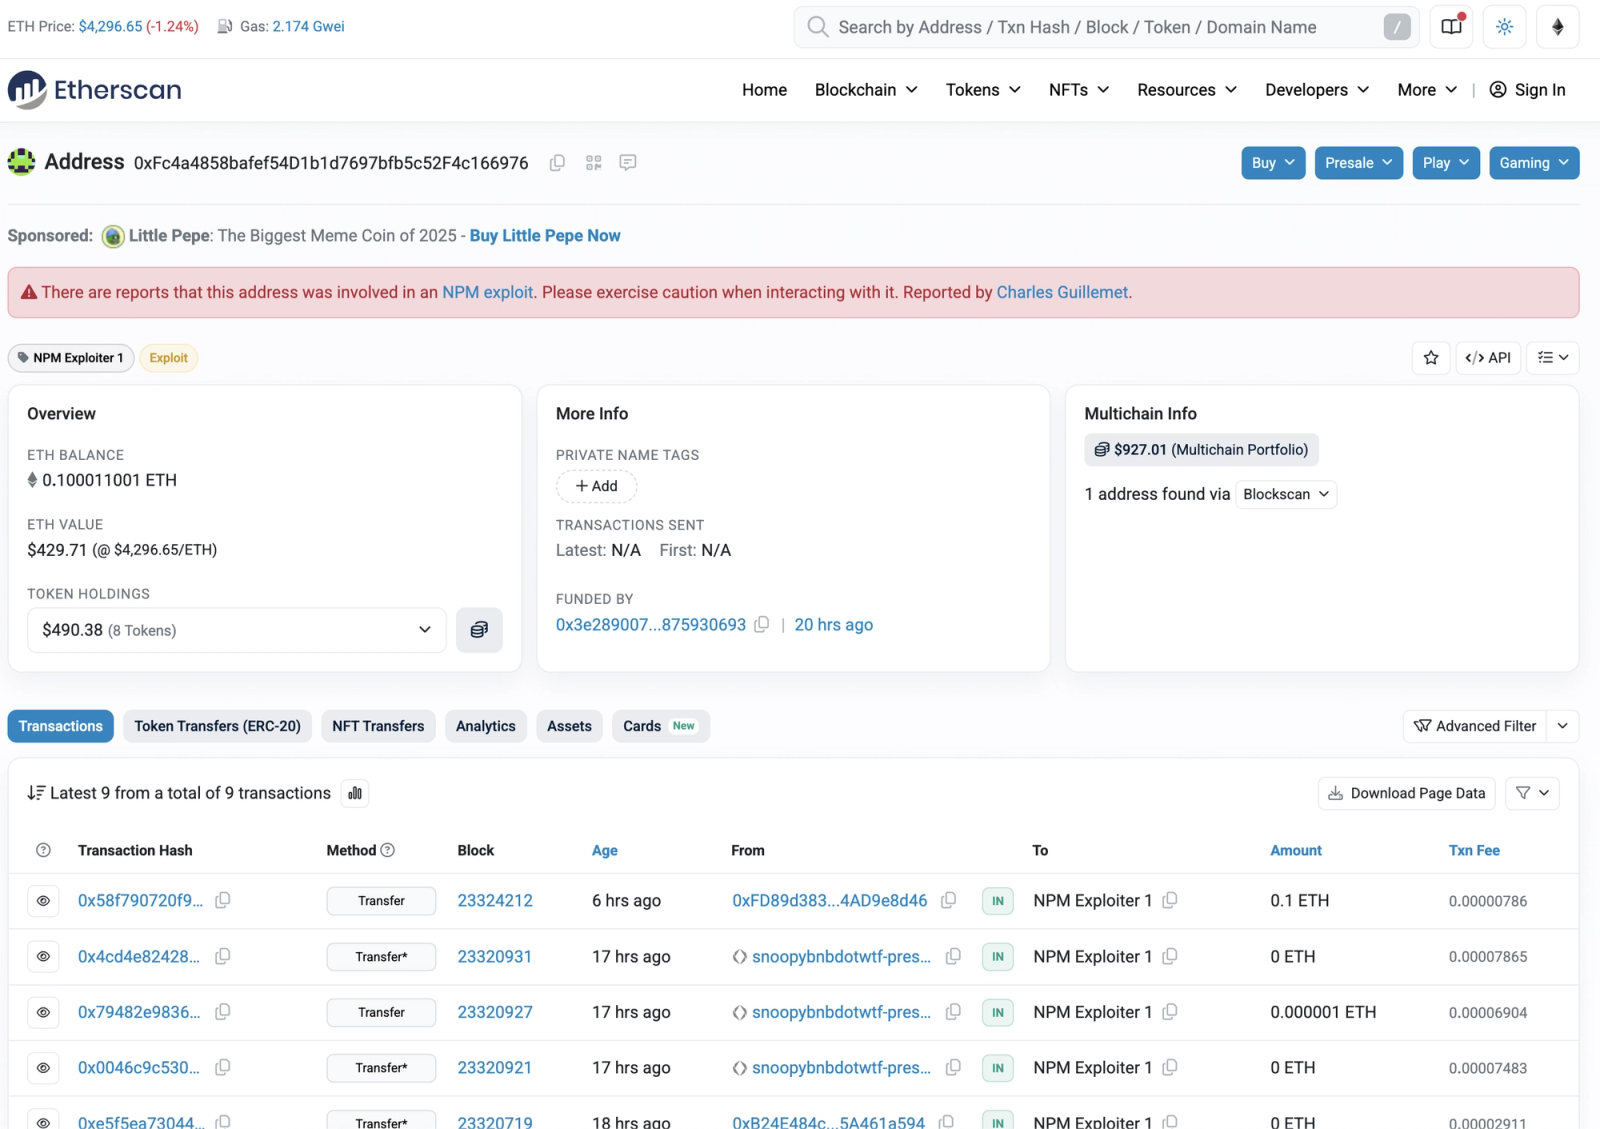The width and height of the screenshot is (1600, 1129).
Task: Click the Ethereum network icon
Action: tap(1557, 27)
